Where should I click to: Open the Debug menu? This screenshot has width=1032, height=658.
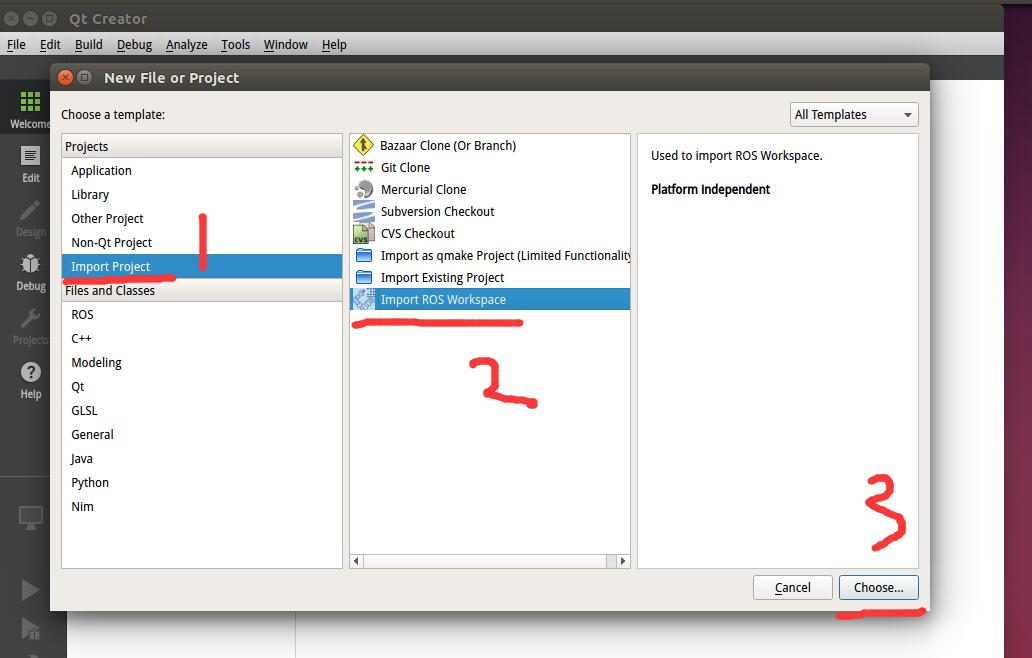coord(134,45)
